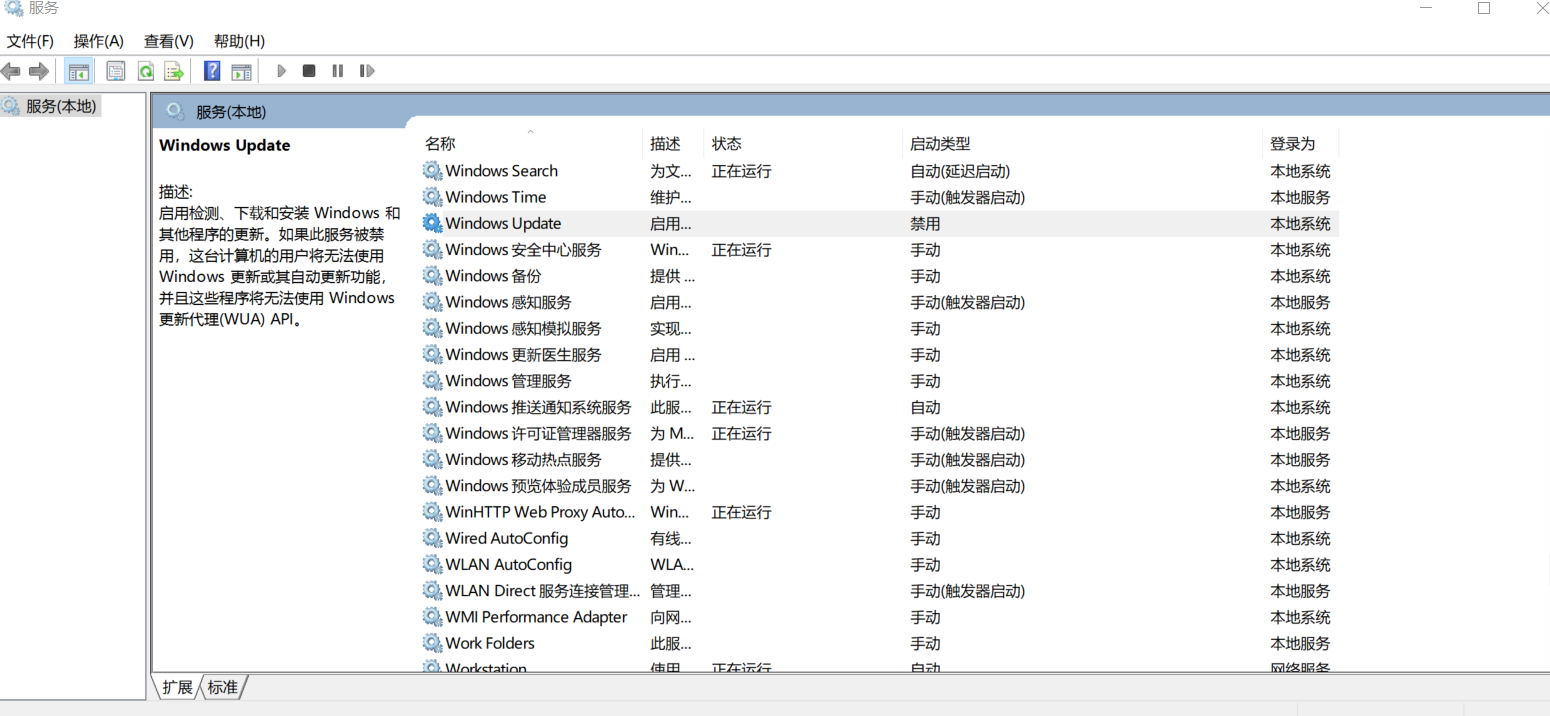Click 手动(触发器启动) startup type of Windows 感知服务

[967, 302]
